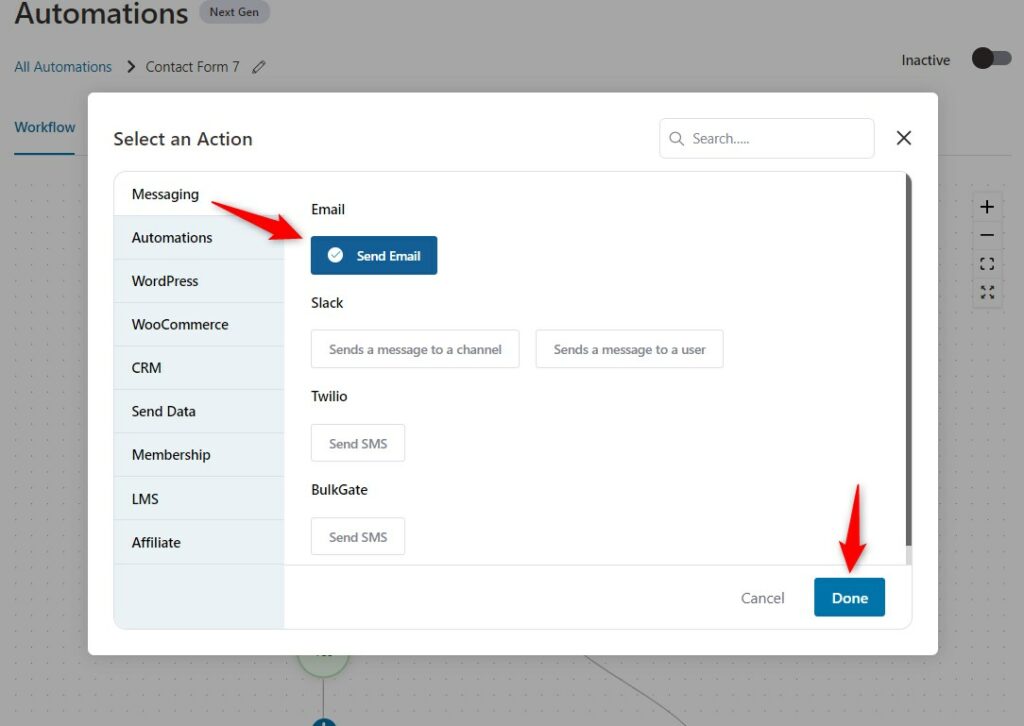This screenshot has width=1024, height=726.
Task: Confirm selection with Done button
Action: (849, 597)
